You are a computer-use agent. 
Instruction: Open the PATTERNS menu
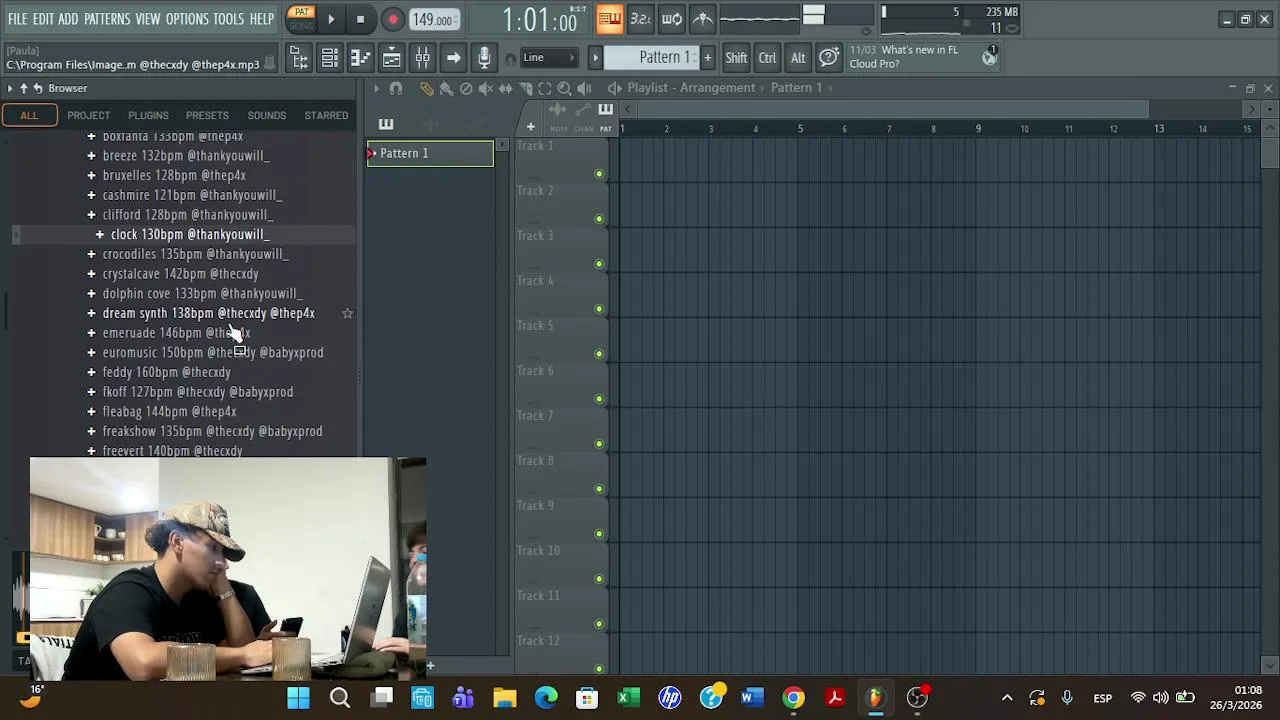point(107,19)
